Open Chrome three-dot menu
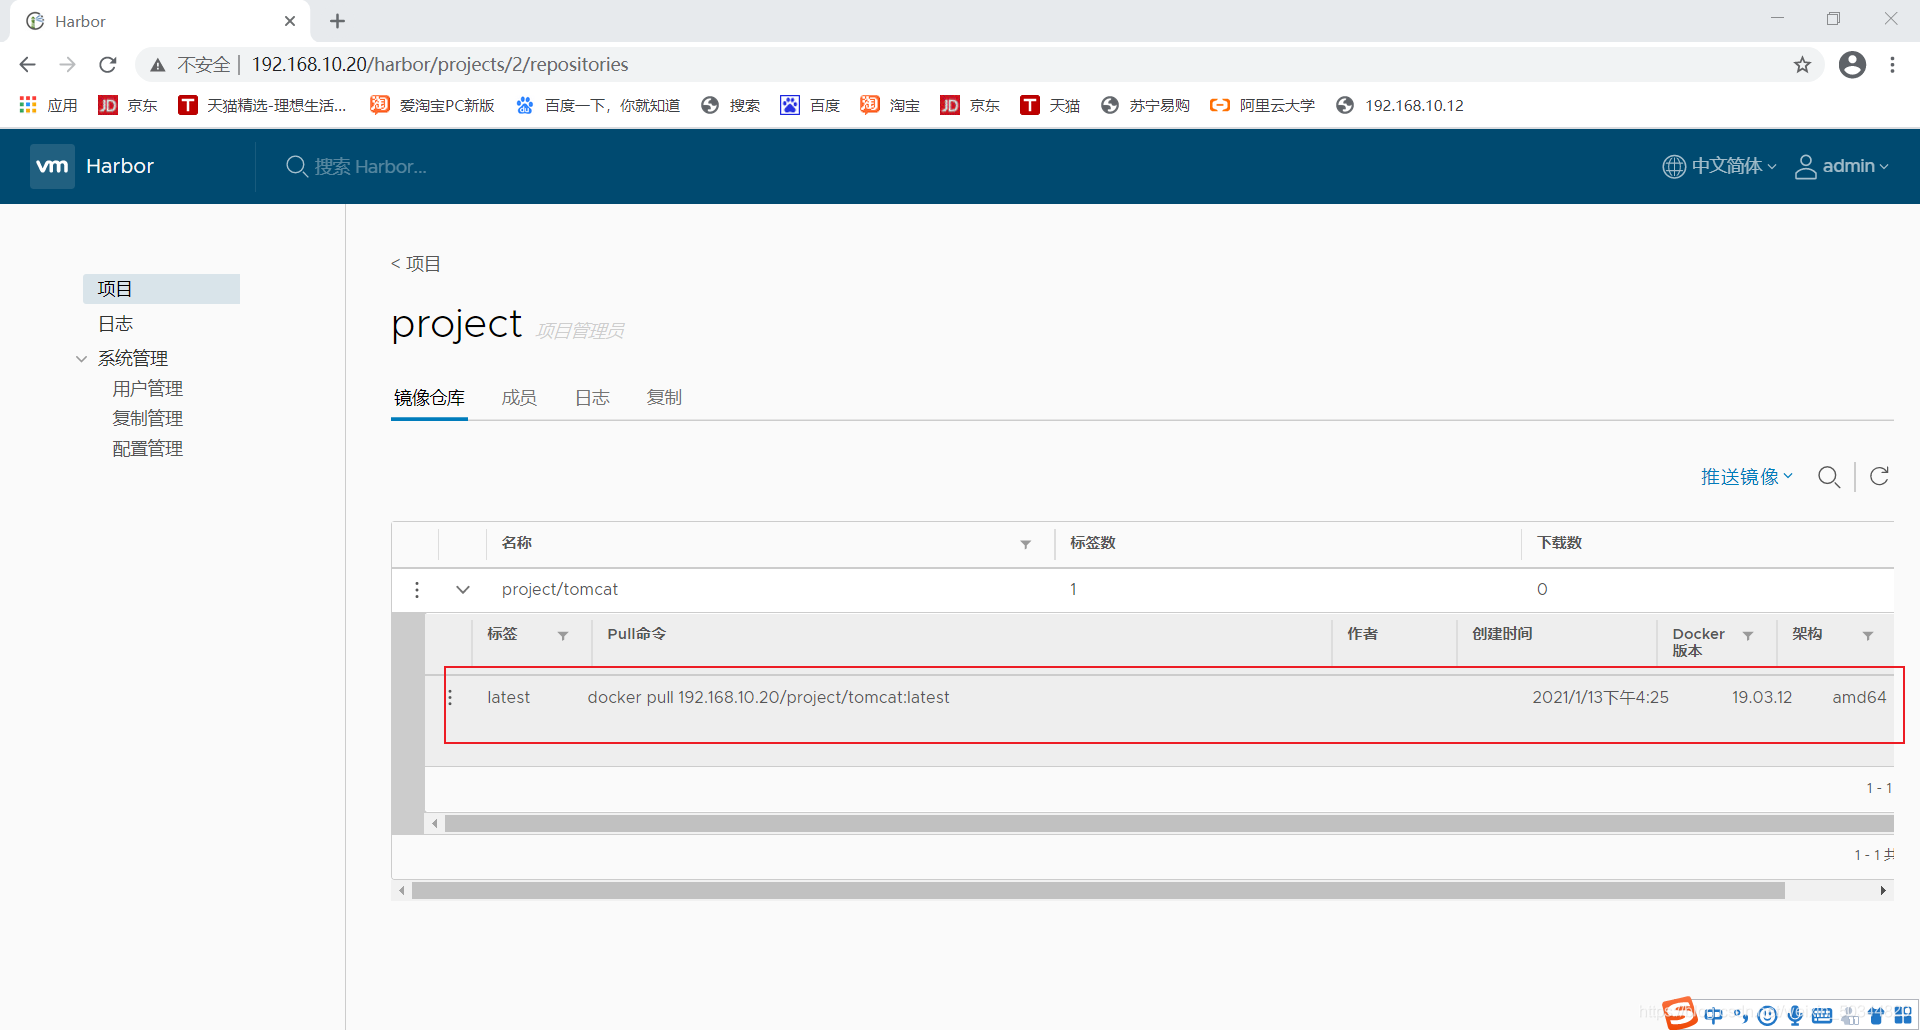Image resolution: width=1920 pixels, height=1030 pixels. click(x=1892, y=65)
